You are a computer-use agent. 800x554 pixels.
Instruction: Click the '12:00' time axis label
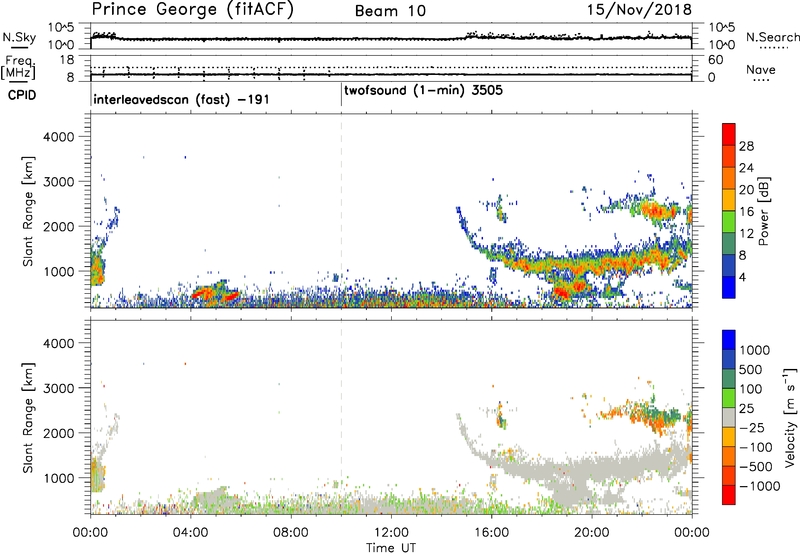point(391,533)
